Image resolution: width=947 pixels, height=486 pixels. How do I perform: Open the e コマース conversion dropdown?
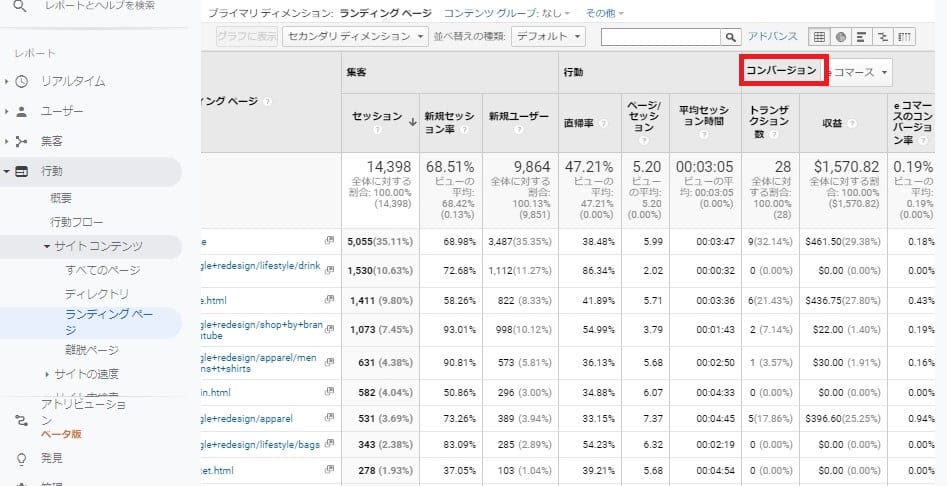859,72
